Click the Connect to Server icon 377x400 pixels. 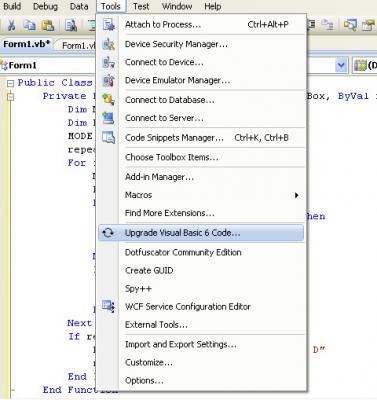109,118
